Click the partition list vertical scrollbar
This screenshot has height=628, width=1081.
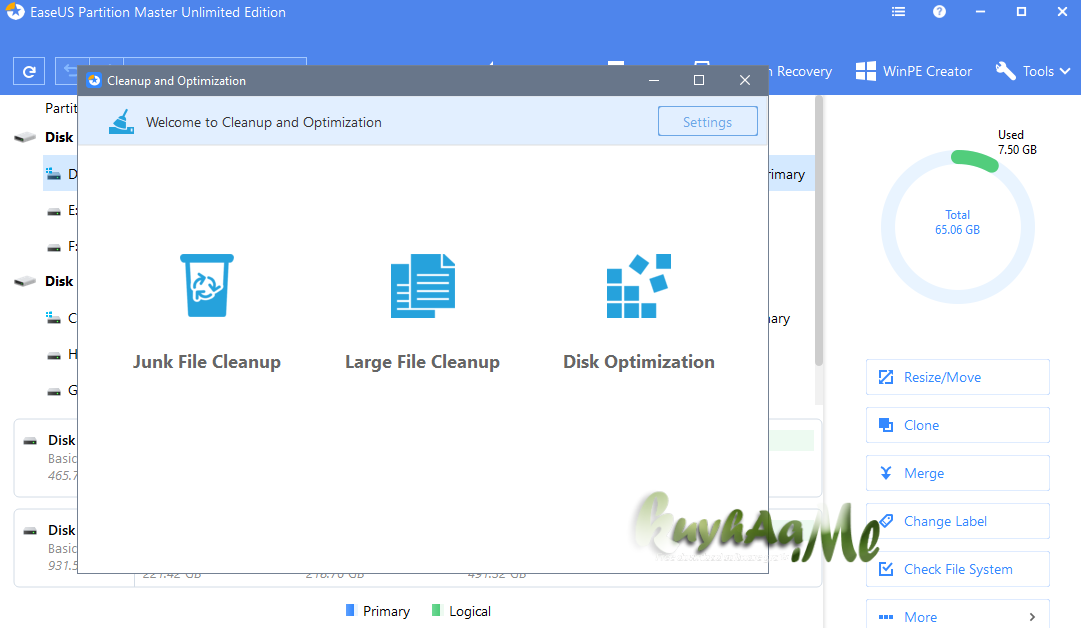click(x=819, y=230)
